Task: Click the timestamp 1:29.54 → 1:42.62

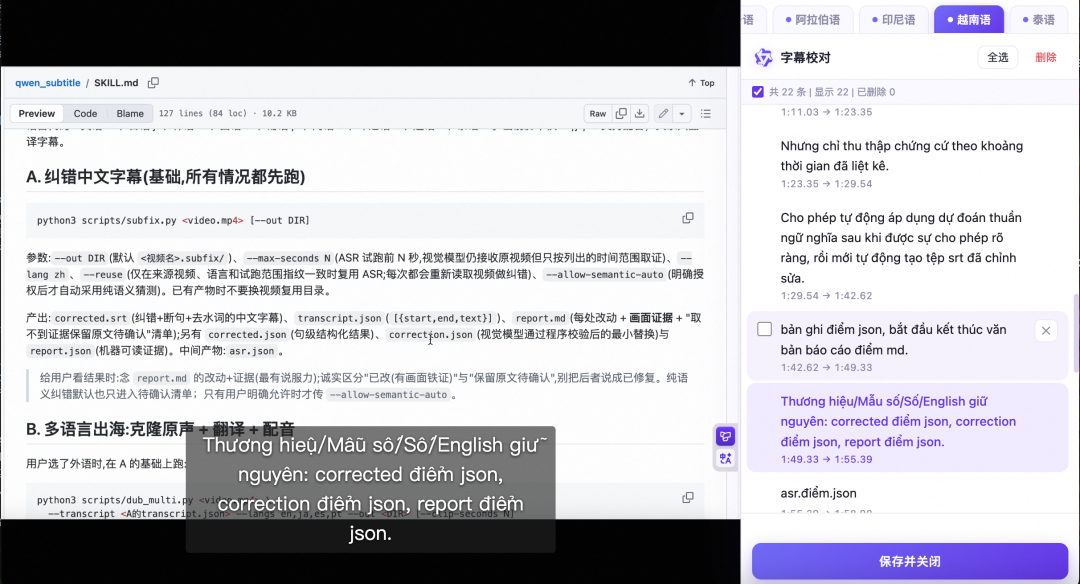Action: tap(826, 296)
